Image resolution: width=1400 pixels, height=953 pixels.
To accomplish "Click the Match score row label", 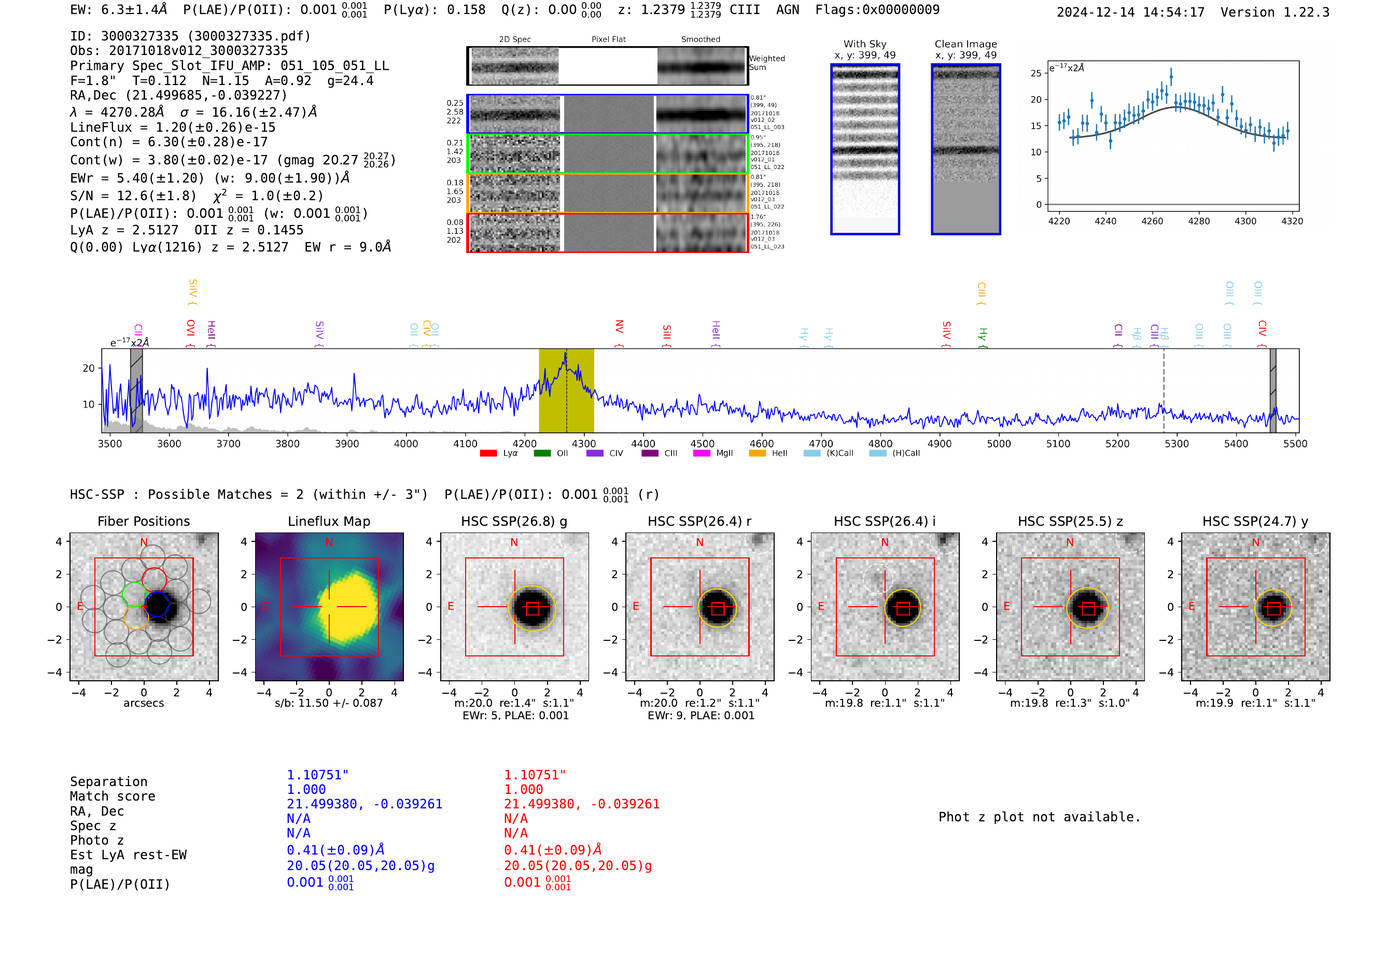I will coord(113,797).
